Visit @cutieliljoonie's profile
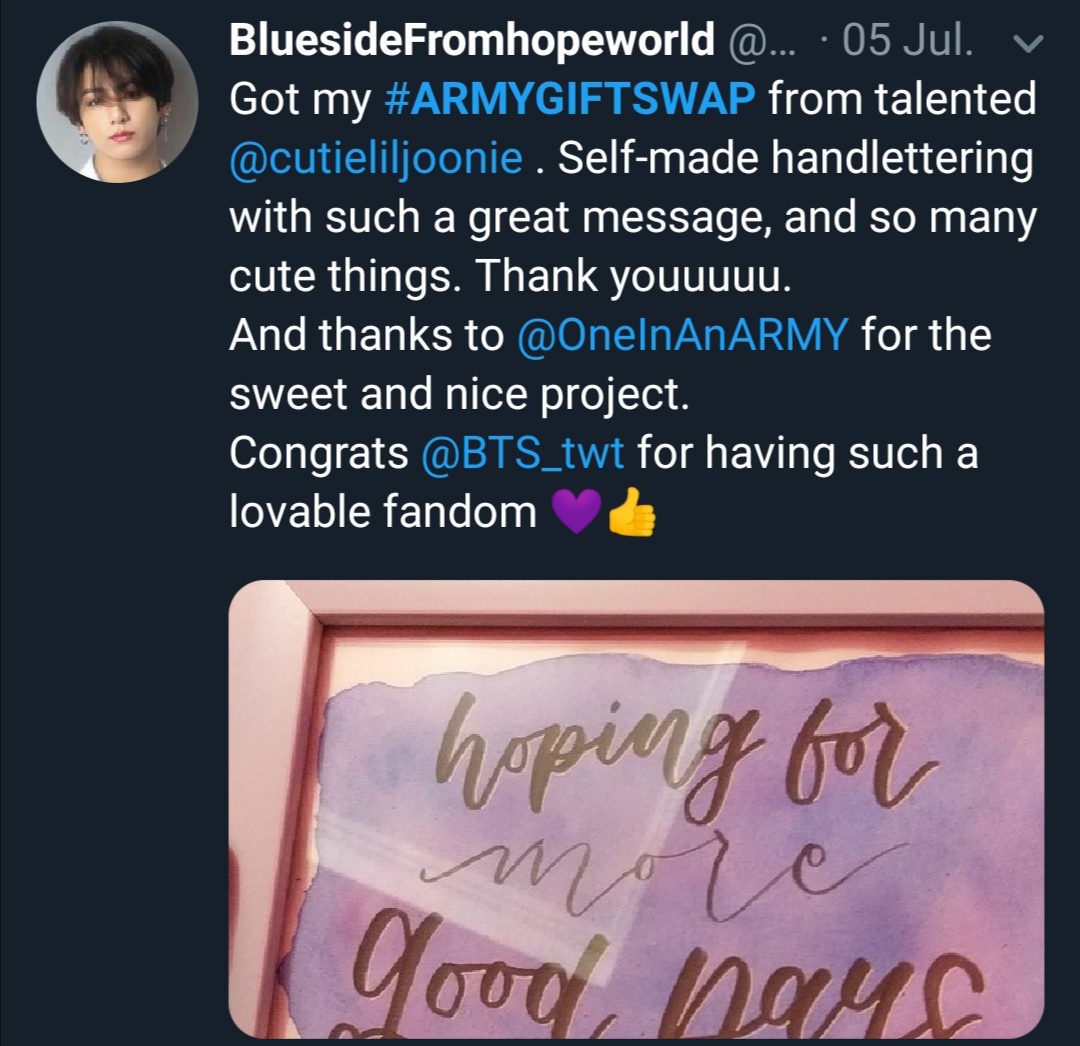This screenshot has height=1046, width=1080. click(x=370, y=155)
